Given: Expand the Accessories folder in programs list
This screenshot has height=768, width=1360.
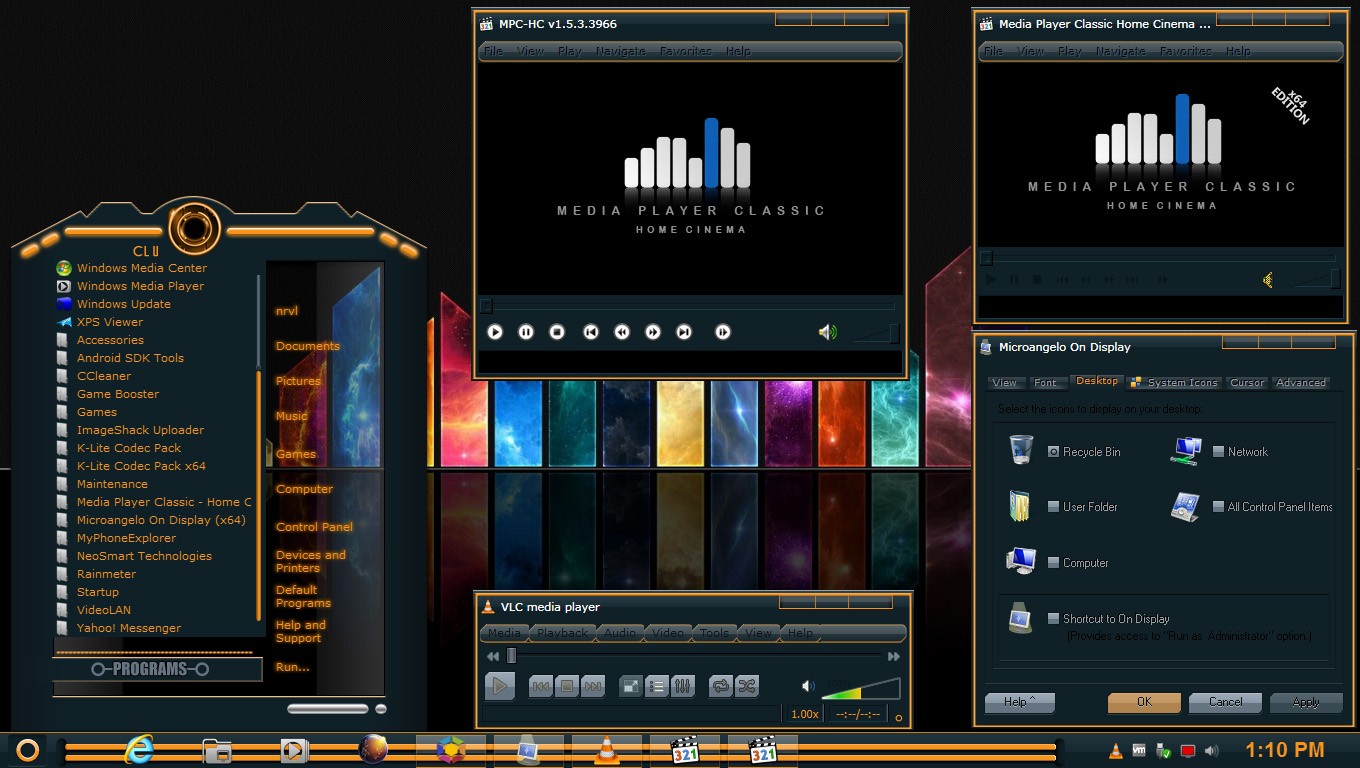Looking at the screenshot, I should click(x=110, y=340).
